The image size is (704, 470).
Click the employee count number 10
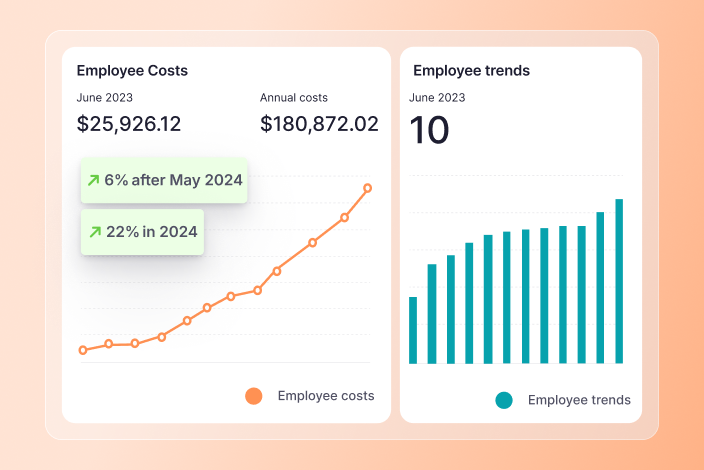tap(429, 130)
